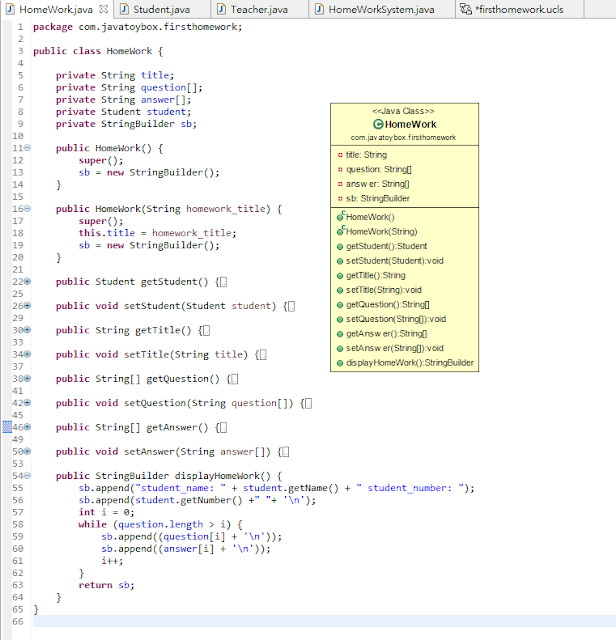The height and width of the screenshot is (640, 616).
Task: Click the folded-code box after setStudent(Student student)
Action: pos(291,306)
